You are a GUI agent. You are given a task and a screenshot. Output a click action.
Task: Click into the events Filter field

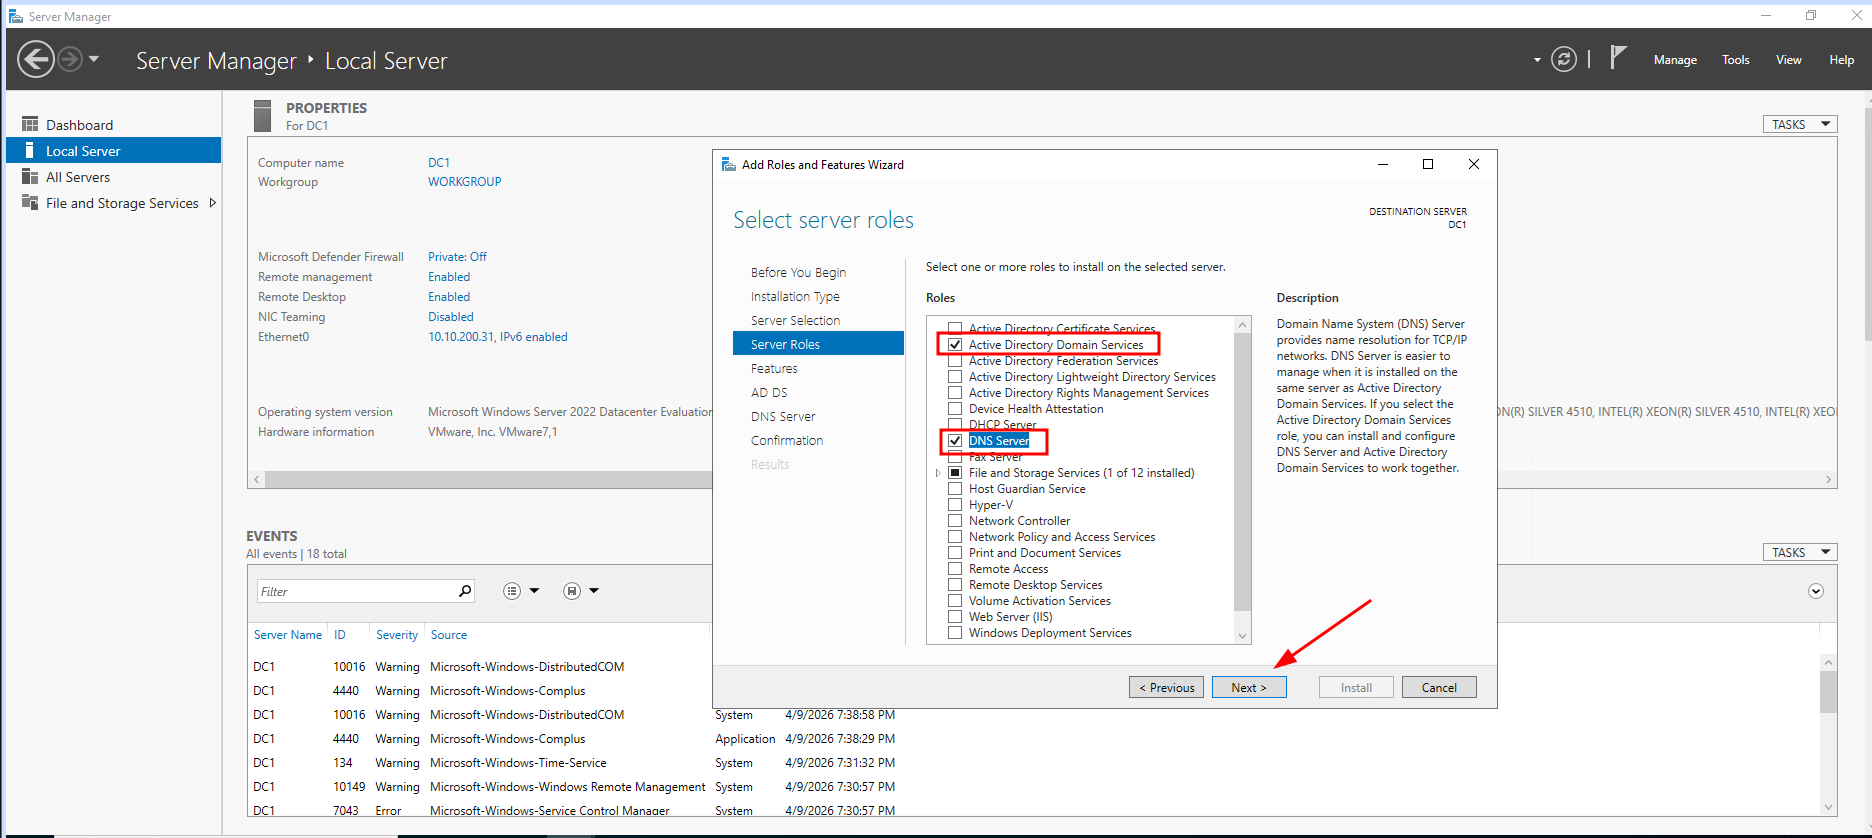pyautogui.click(x=355, y=592)
